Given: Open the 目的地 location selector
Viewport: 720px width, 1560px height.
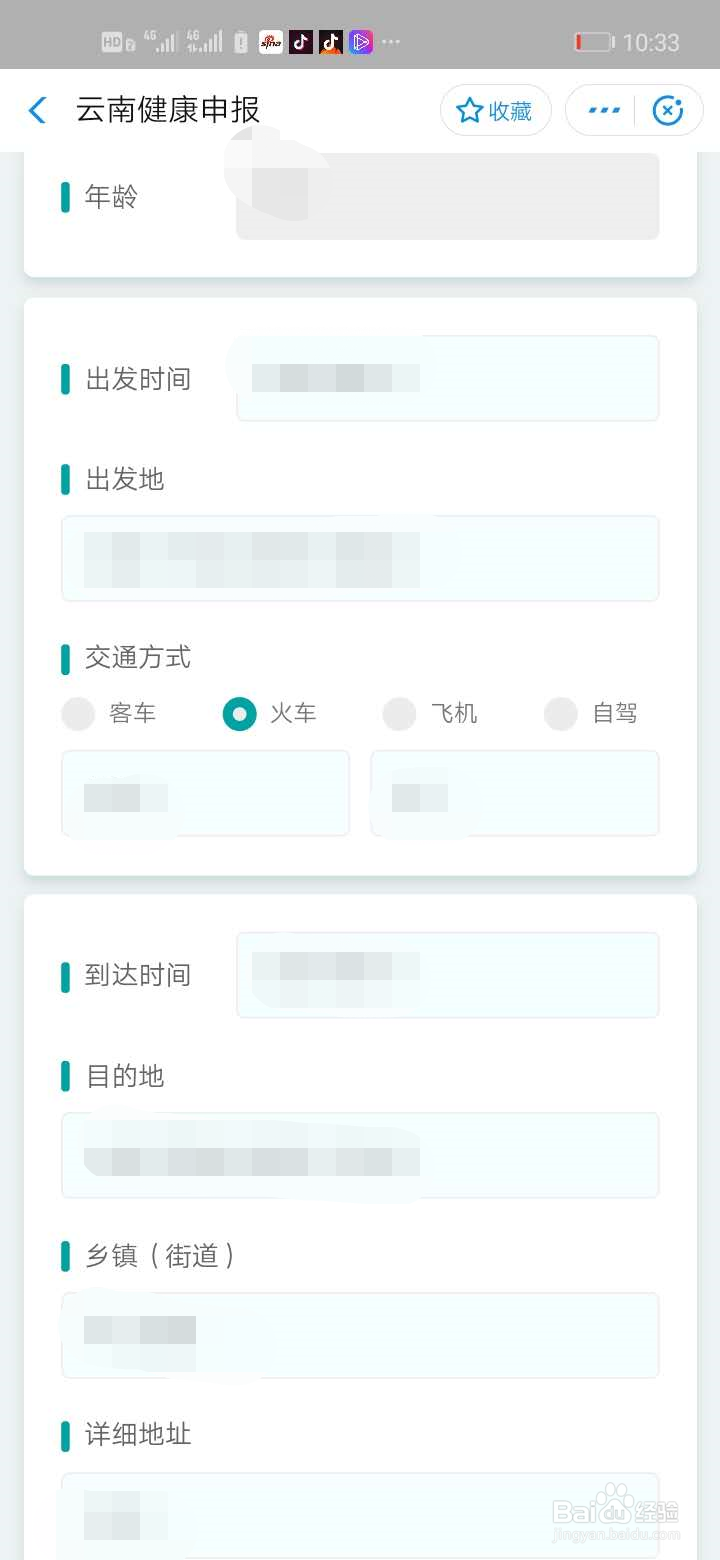Looking at the screenshot, I should pos(360,1155).
